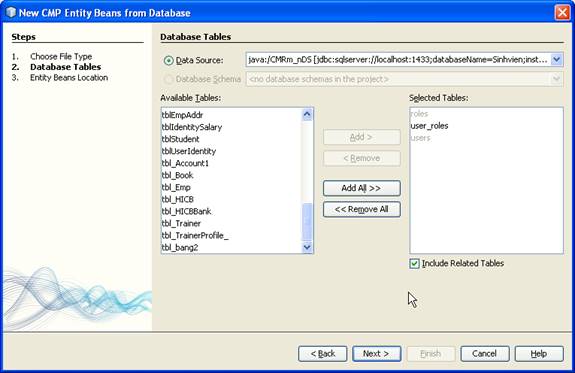Open the Database Schema dropdown arrow
Image resolution: width=575 pixels, height=373 pixels.
click(556, 79)
